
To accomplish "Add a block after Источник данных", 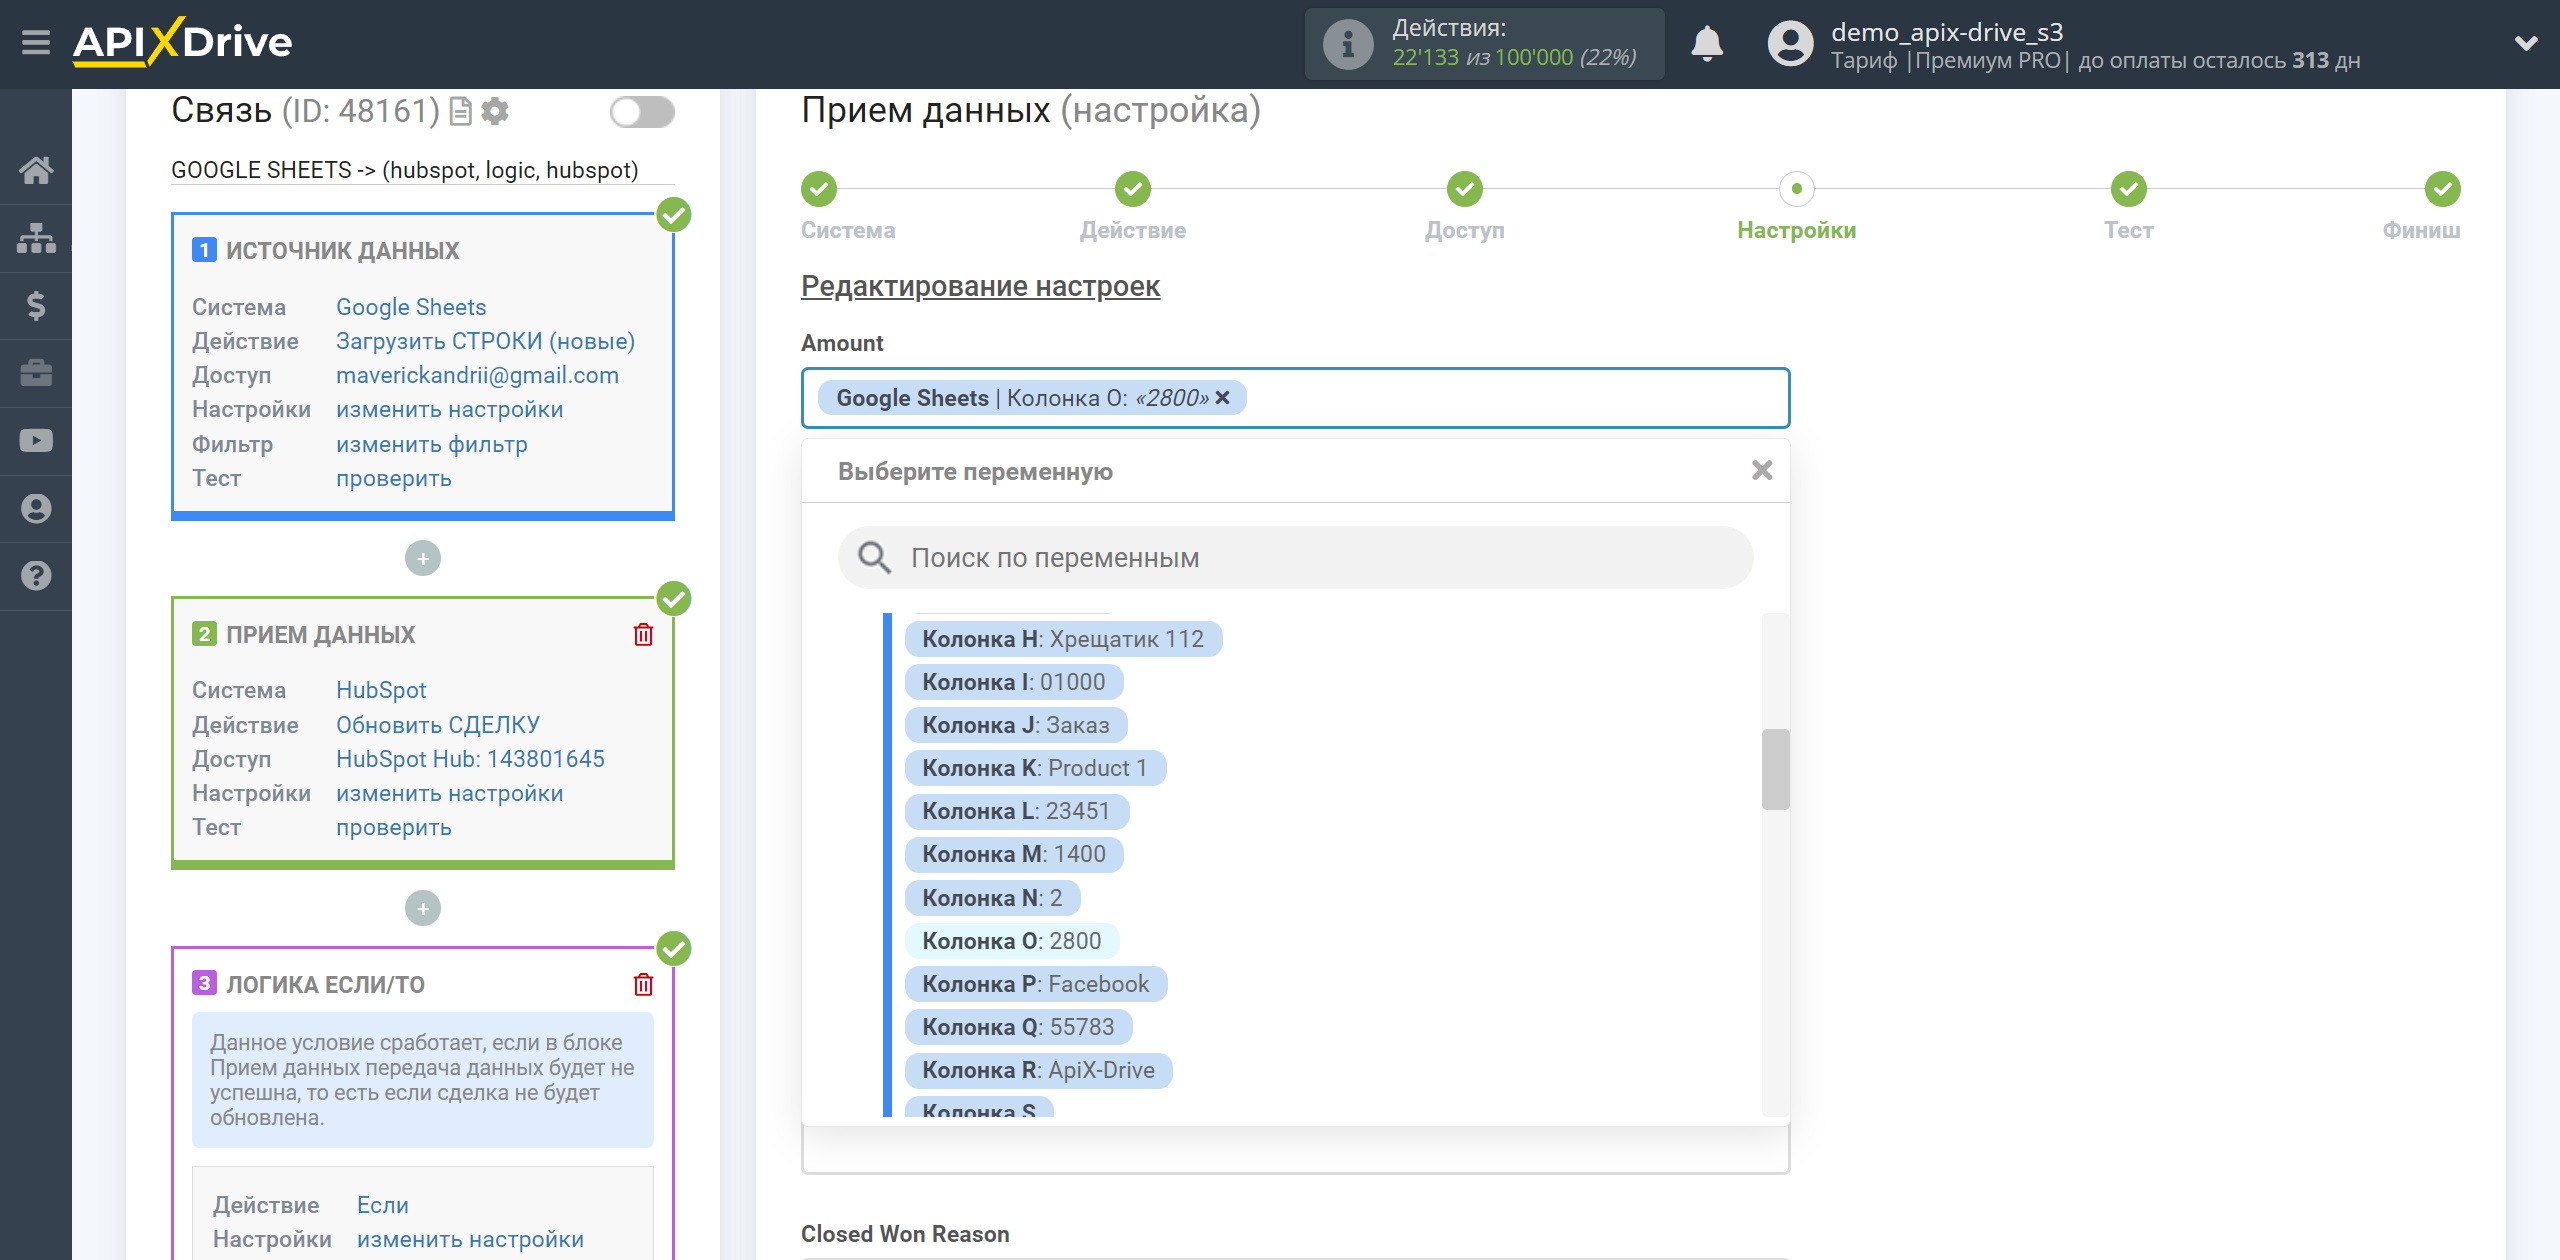I will [423, 559].
